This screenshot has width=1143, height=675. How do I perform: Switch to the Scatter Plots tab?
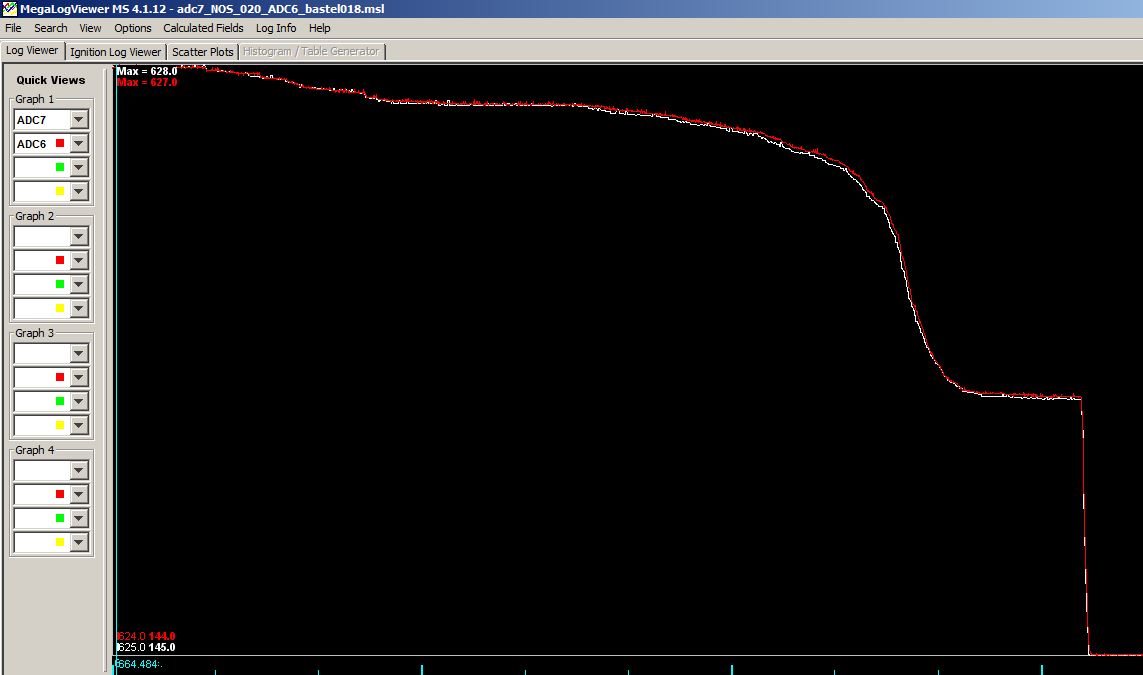pos(203,52)
